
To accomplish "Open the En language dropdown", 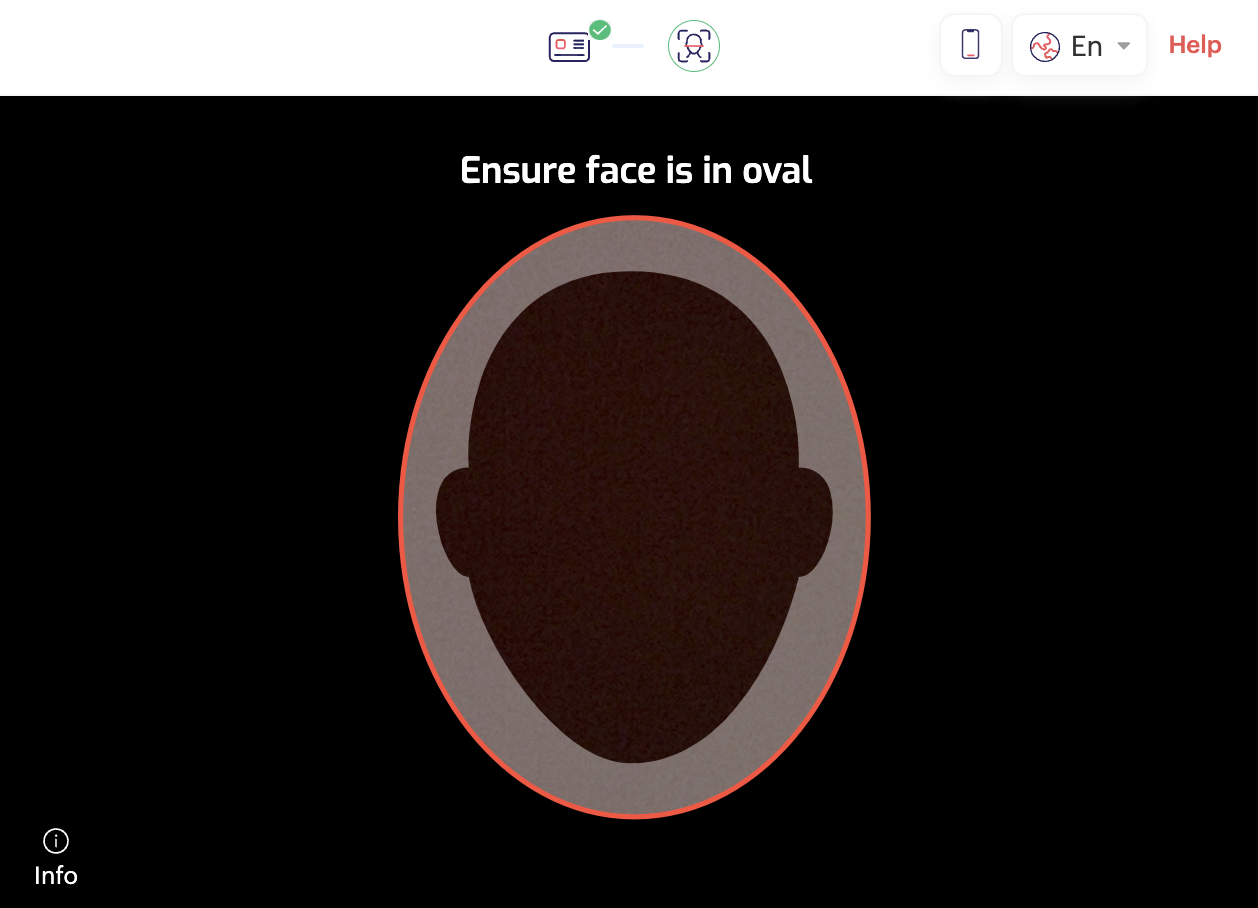I will point(1079,45).
